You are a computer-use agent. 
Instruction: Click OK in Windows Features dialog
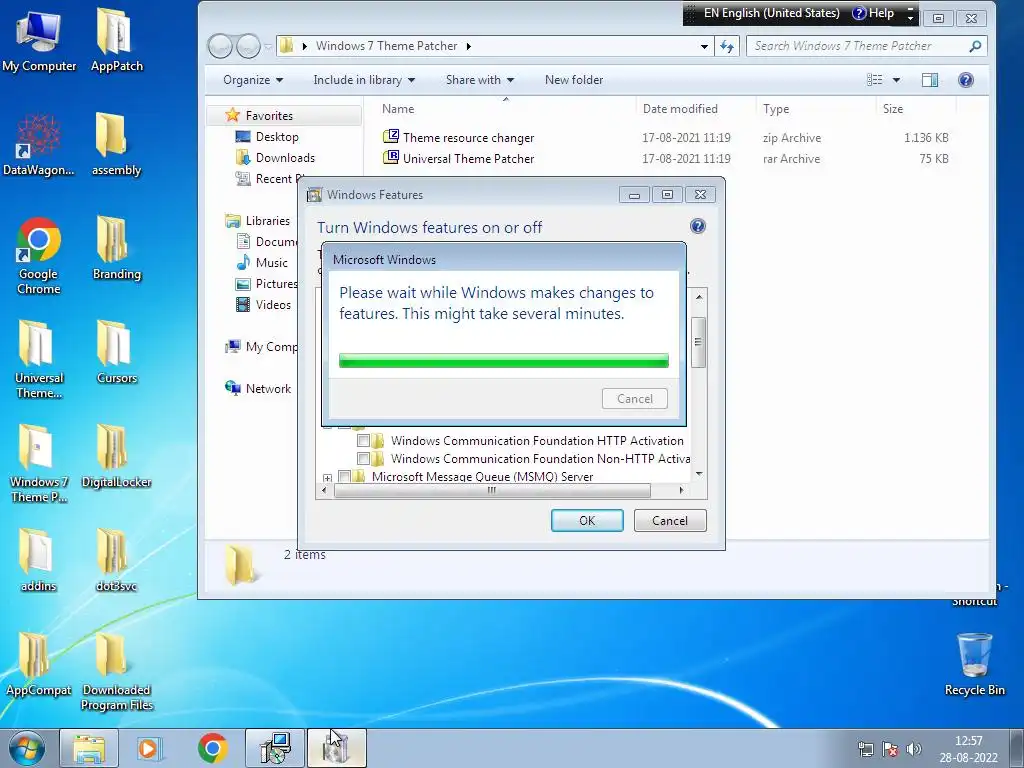pos(587,520)
